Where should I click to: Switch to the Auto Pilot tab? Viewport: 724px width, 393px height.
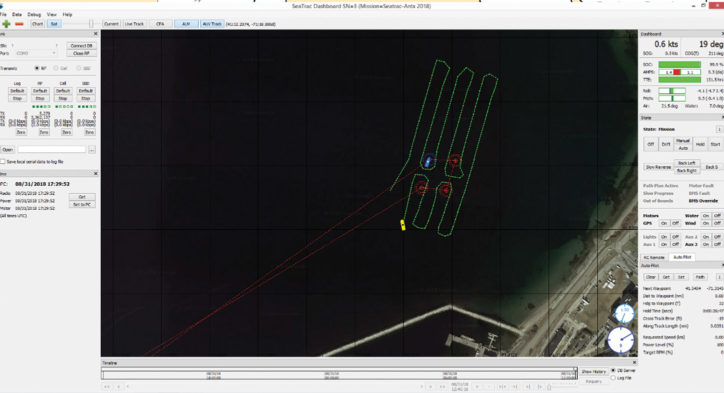pos(682,257)
